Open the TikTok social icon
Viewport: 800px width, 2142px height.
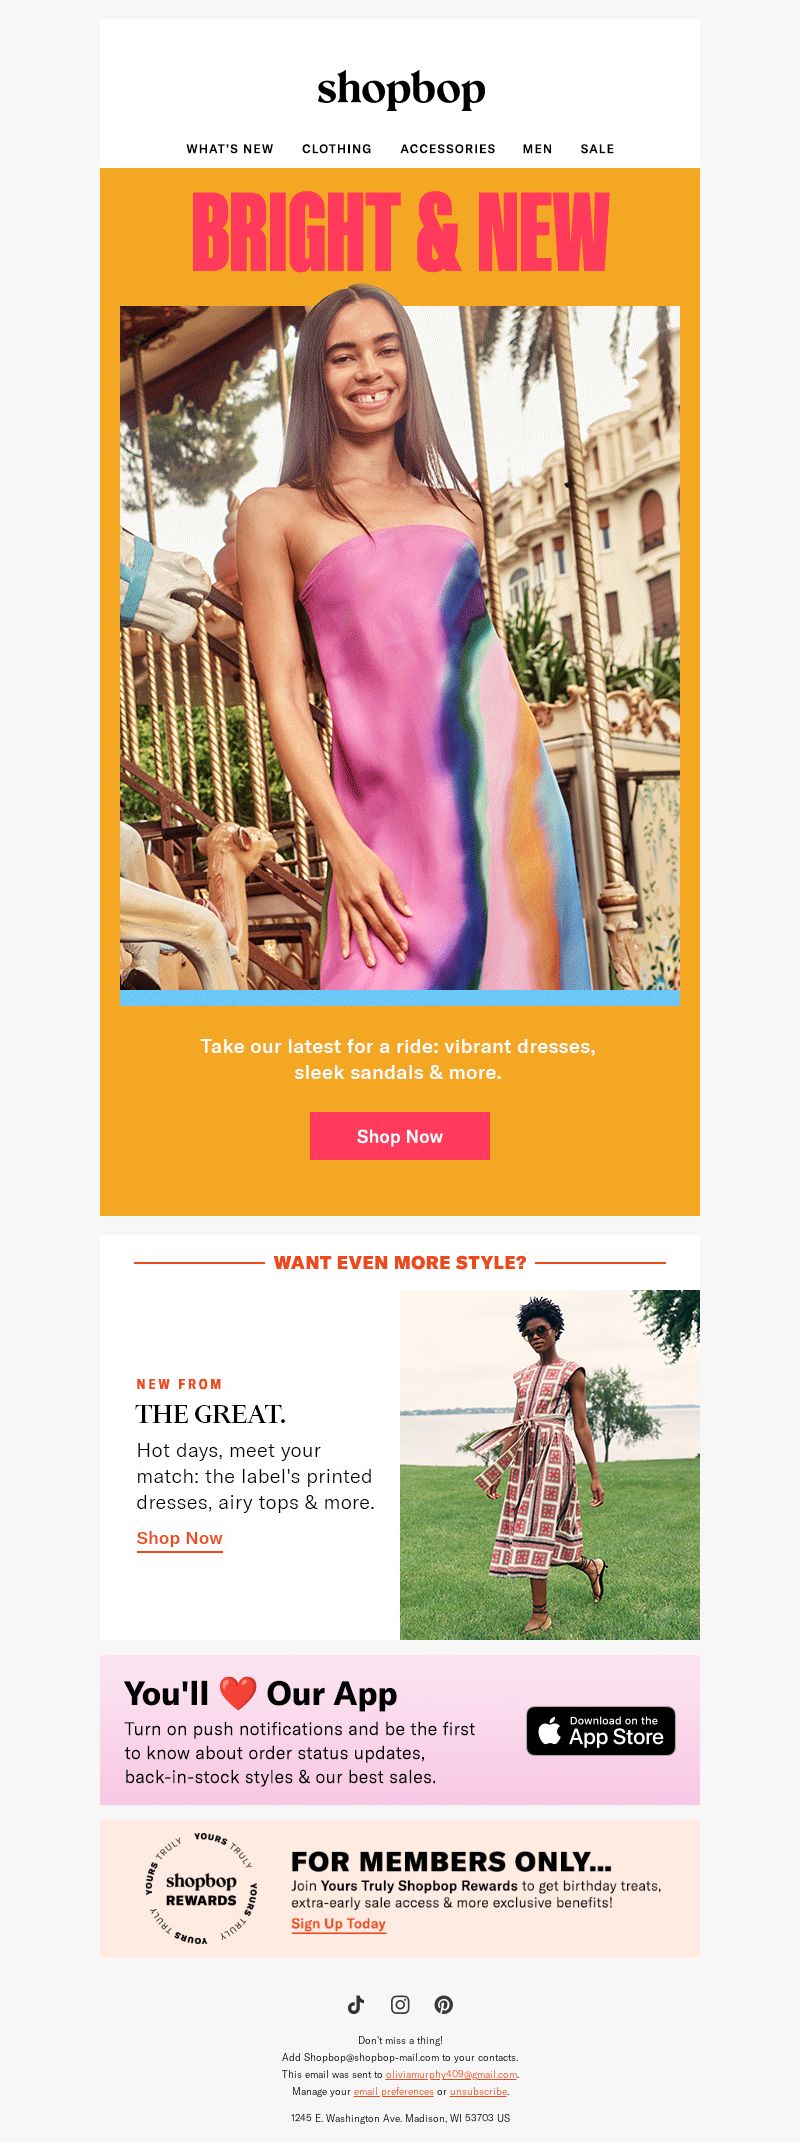[x=356, y=2004]
